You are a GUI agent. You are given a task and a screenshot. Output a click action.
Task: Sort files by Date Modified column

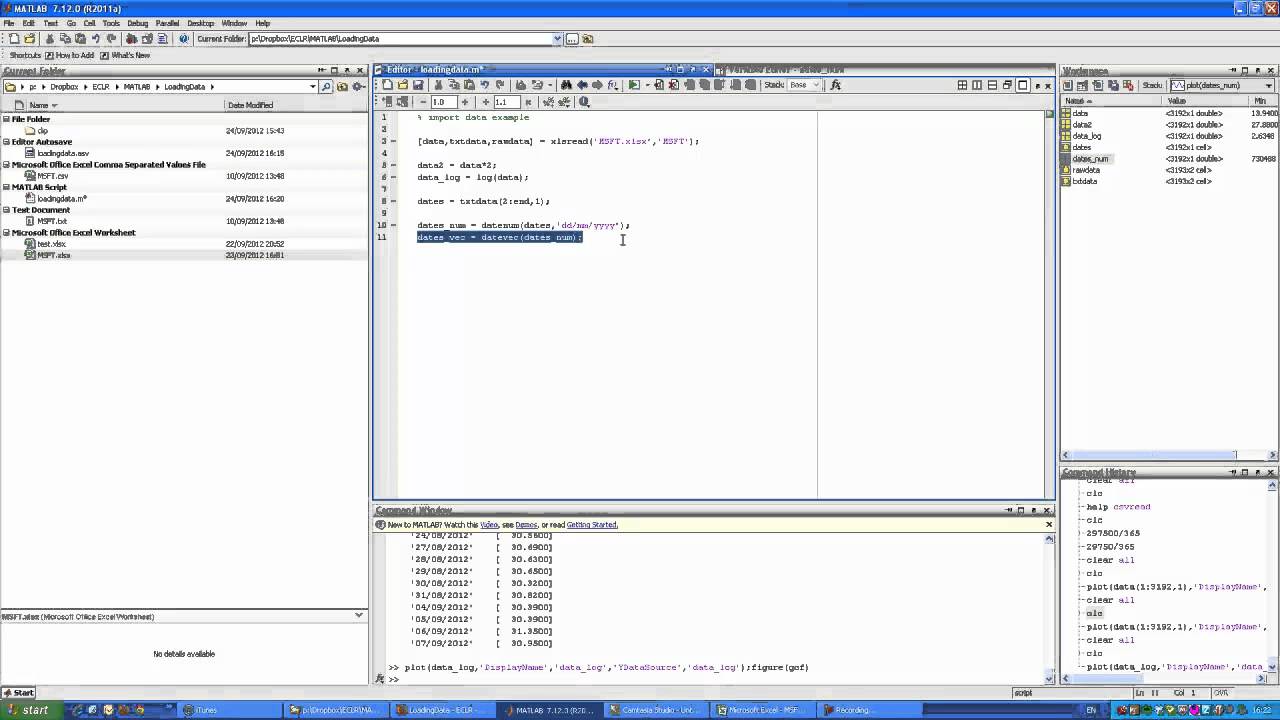[250, 105]
